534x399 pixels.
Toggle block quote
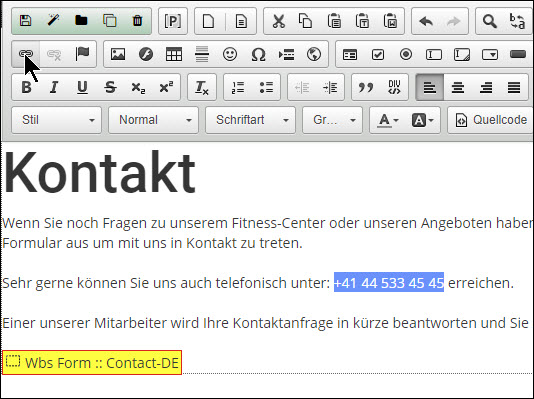[366, 87]
